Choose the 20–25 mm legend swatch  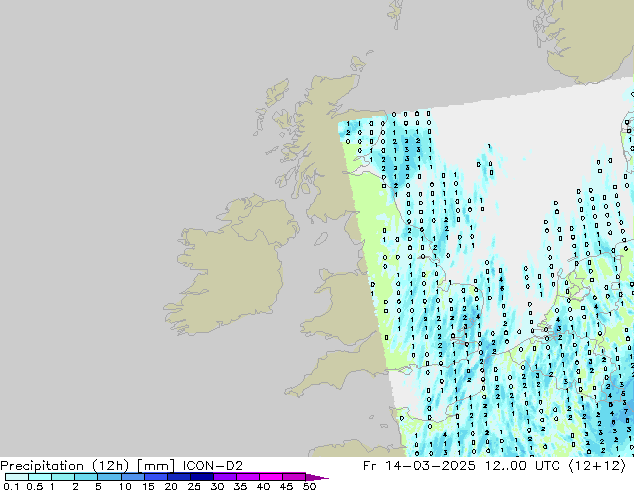coord(178,477)
